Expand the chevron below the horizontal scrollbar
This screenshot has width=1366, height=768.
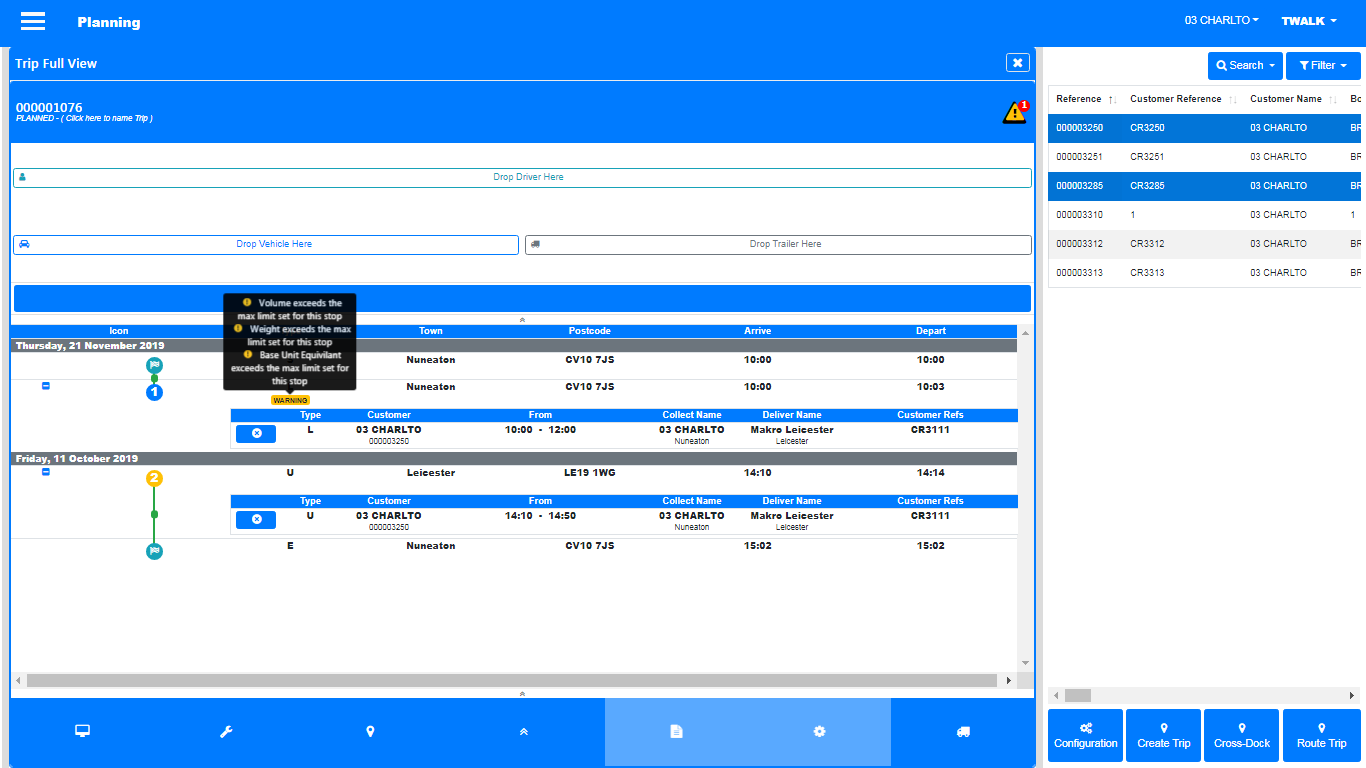pyautogui.click(x=522, y=693)
